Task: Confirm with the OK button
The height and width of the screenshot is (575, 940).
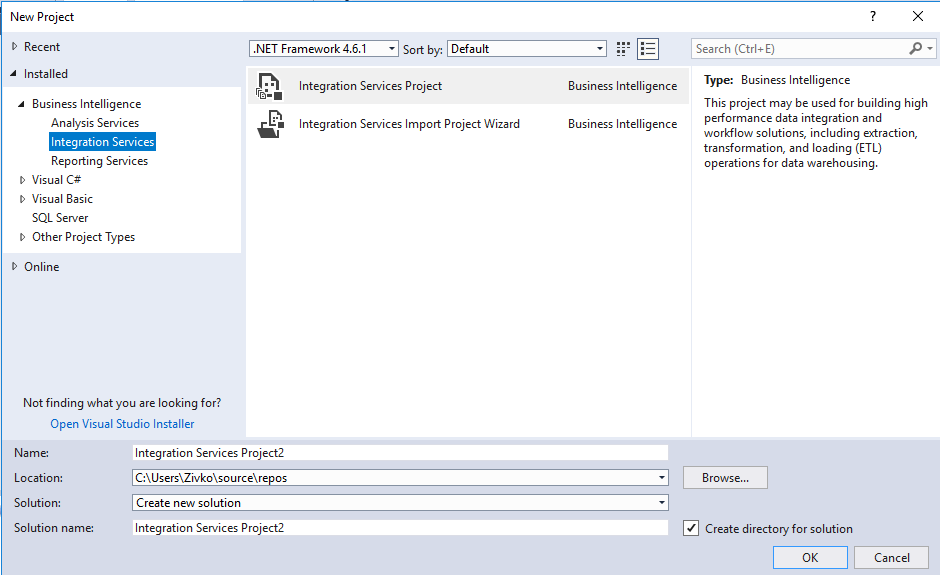Action: click(810, 558)
